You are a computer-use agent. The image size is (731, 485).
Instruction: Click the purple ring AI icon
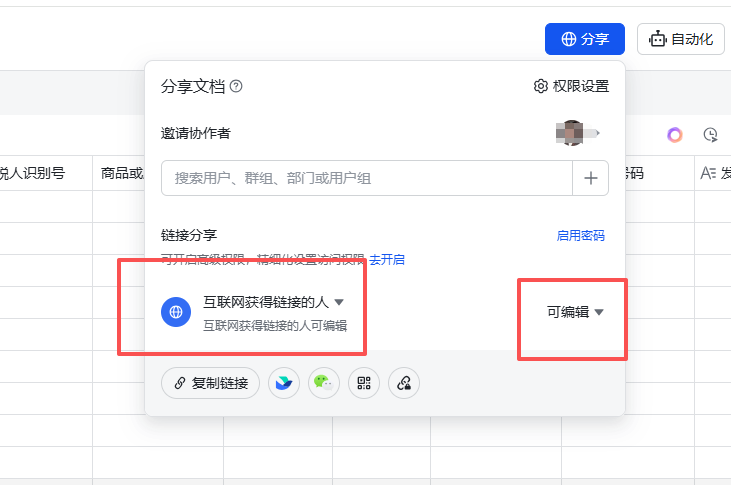(675, 135)
